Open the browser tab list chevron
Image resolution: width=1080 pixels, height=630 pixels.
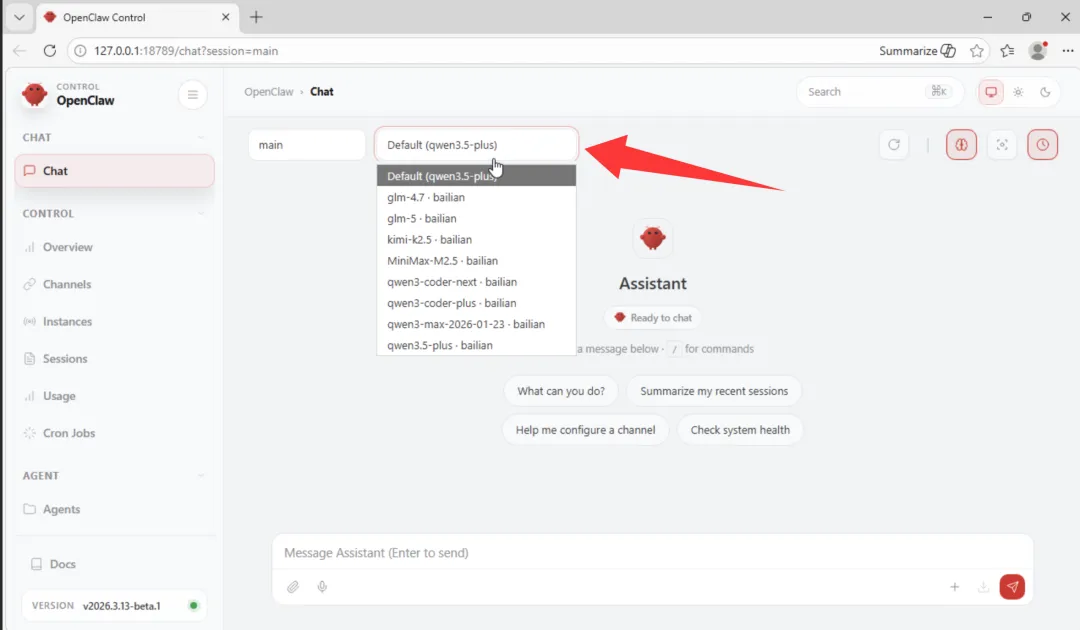coord(19,17)
